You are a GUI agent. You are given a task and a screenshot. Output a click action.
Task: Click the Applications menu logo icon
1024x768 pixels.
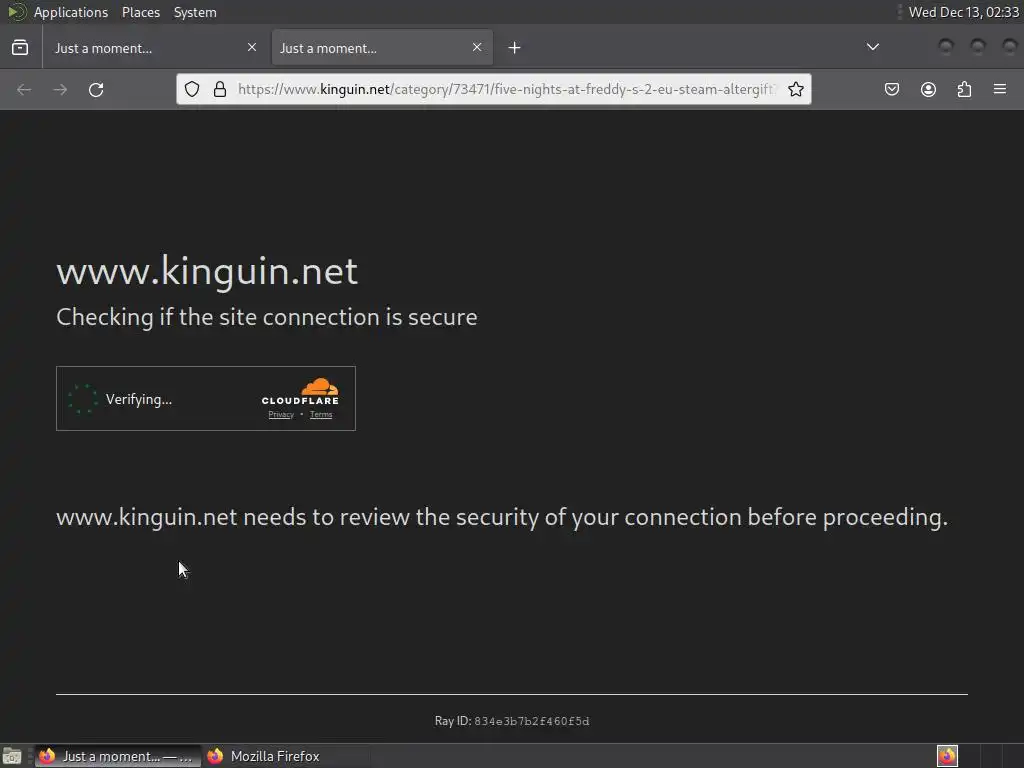(16, 12)
